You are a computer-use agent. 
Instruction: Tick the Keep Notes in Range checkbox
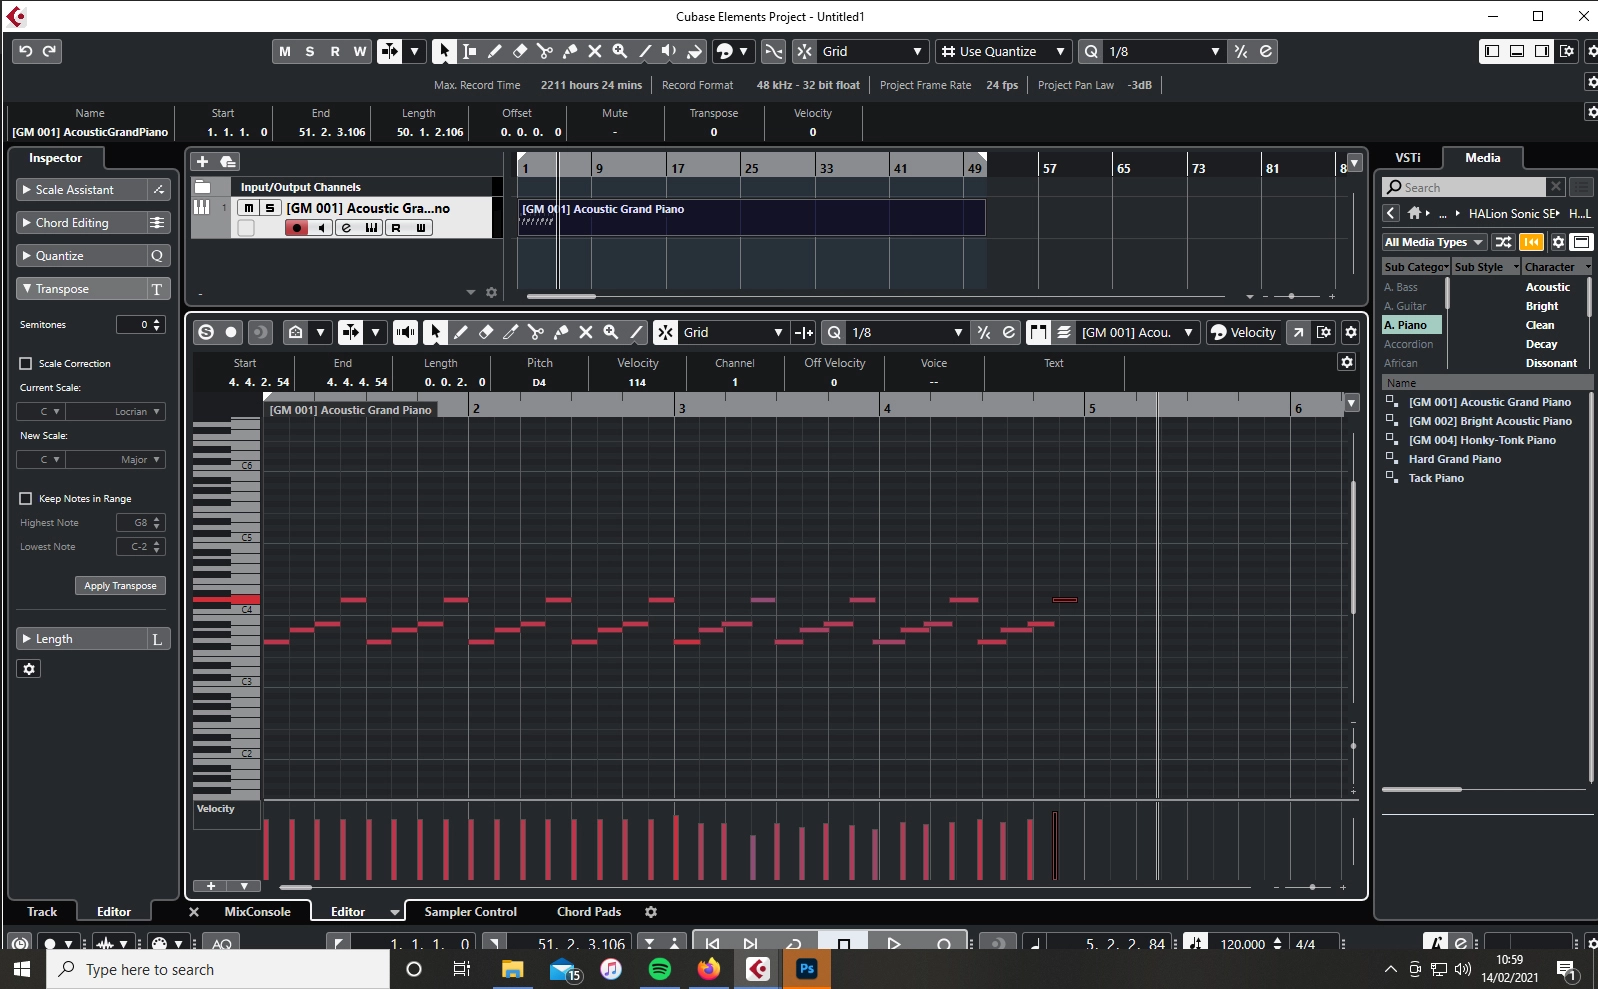26,498
